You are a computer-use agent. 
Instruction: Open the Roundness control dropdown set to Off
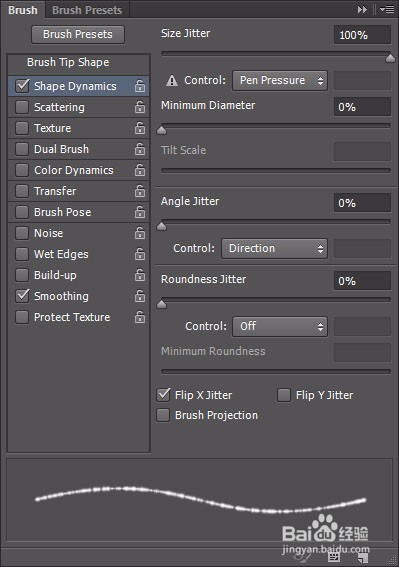(280, 327)
